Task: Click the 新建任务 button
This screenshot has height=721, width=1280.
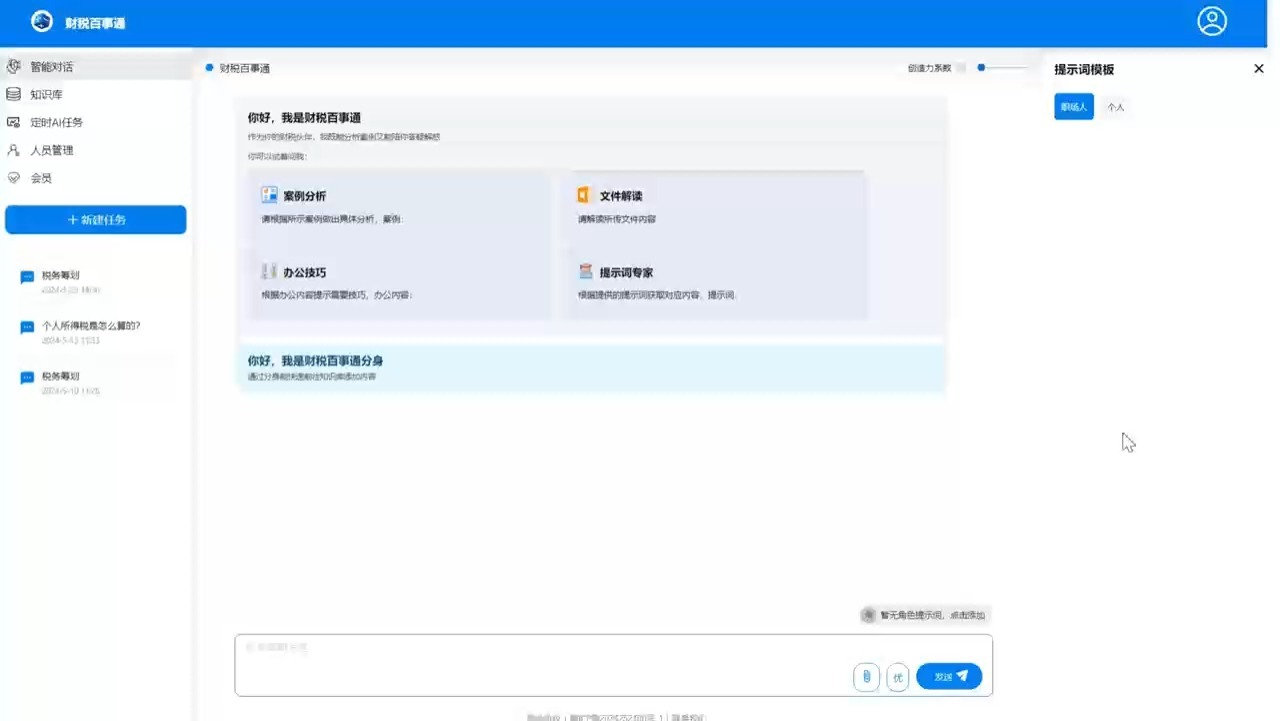Action: coord(95,219)
